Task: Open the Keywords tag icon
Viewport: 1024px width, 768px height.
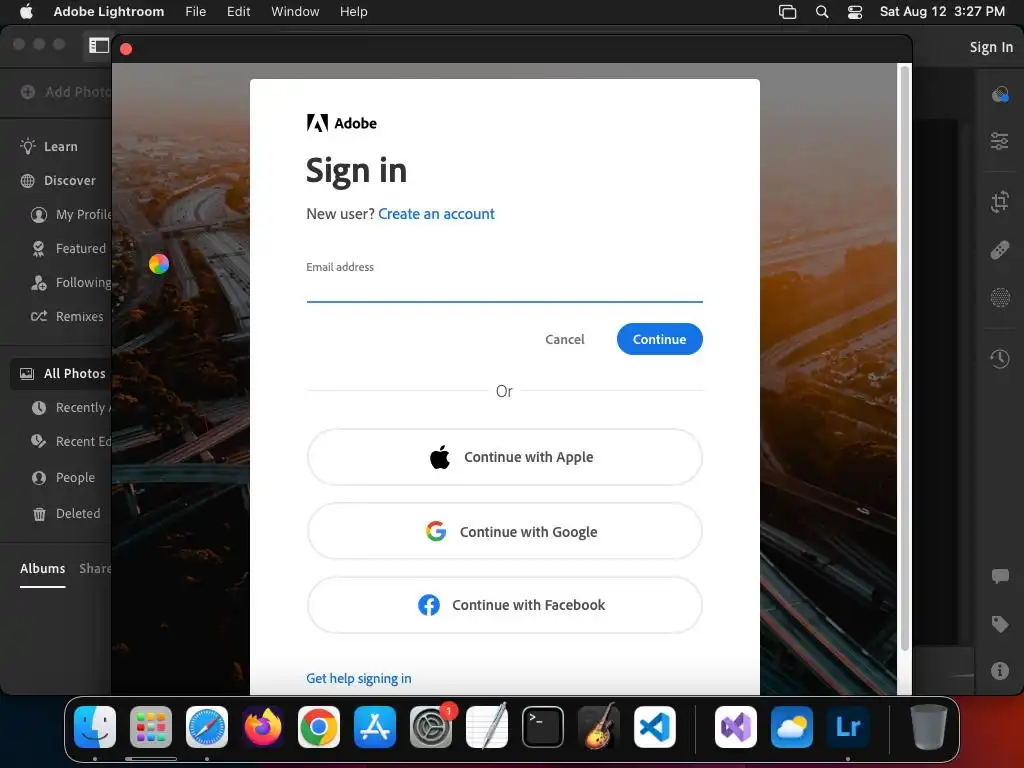Action: 1000,624
